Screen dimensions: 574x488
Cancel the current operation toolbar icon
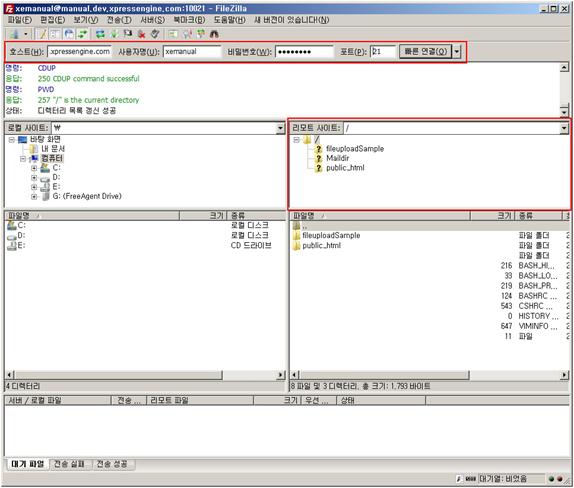pos(128,34)
